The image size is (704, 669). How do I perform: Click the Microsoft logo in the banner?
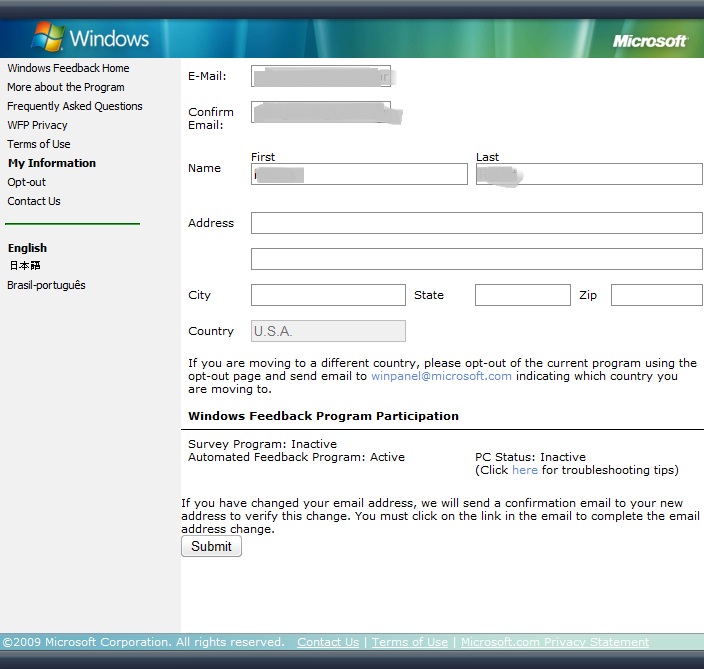tap(650, 41)
